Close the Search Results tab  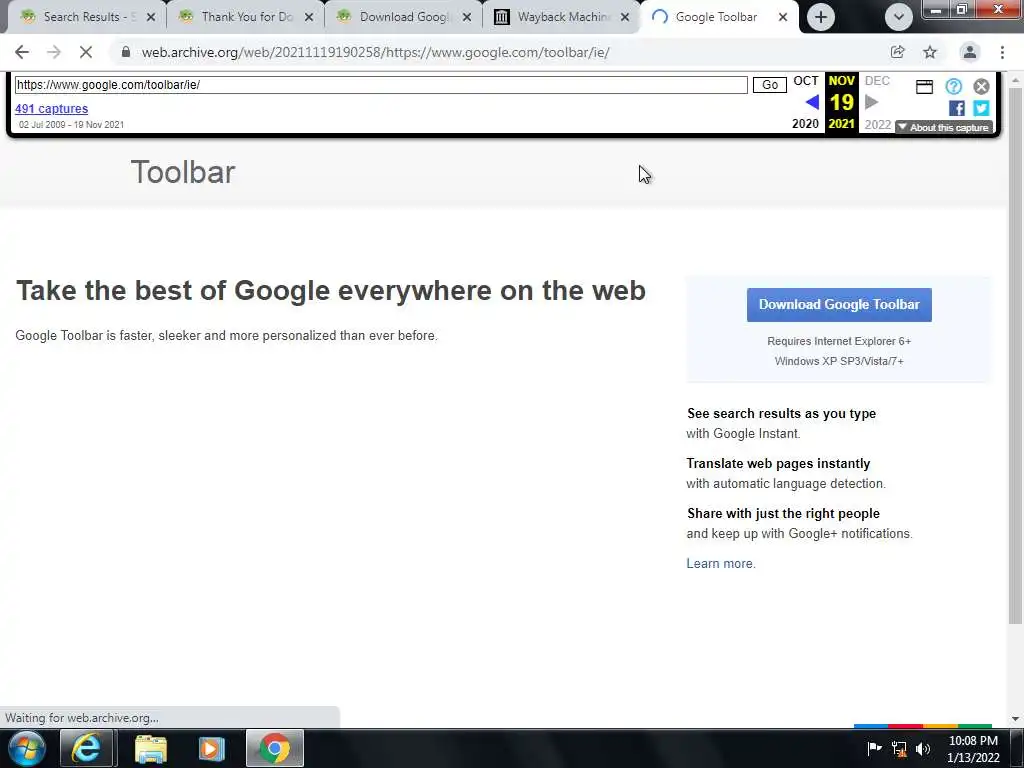click(x=151, y=17)
